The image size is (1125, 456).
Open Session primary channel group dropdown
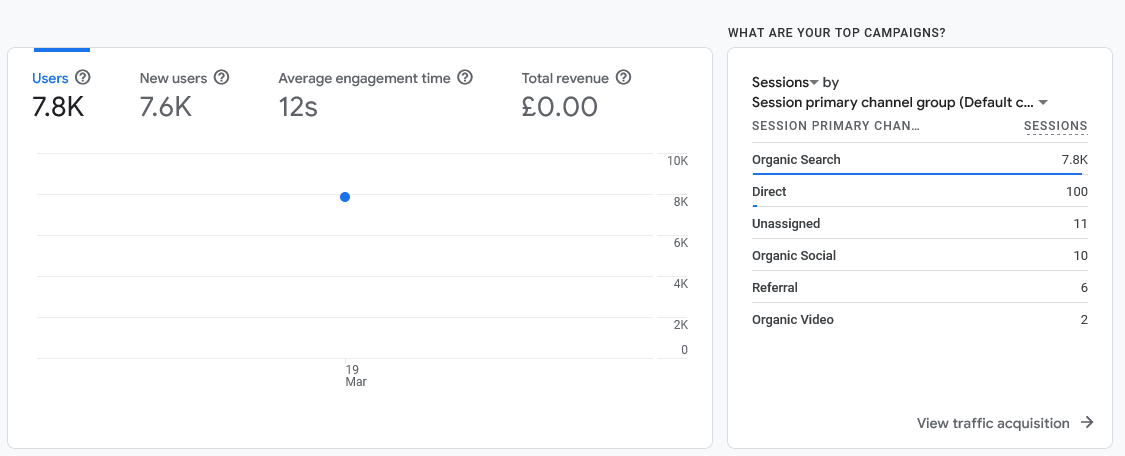(x=900, y=103)
